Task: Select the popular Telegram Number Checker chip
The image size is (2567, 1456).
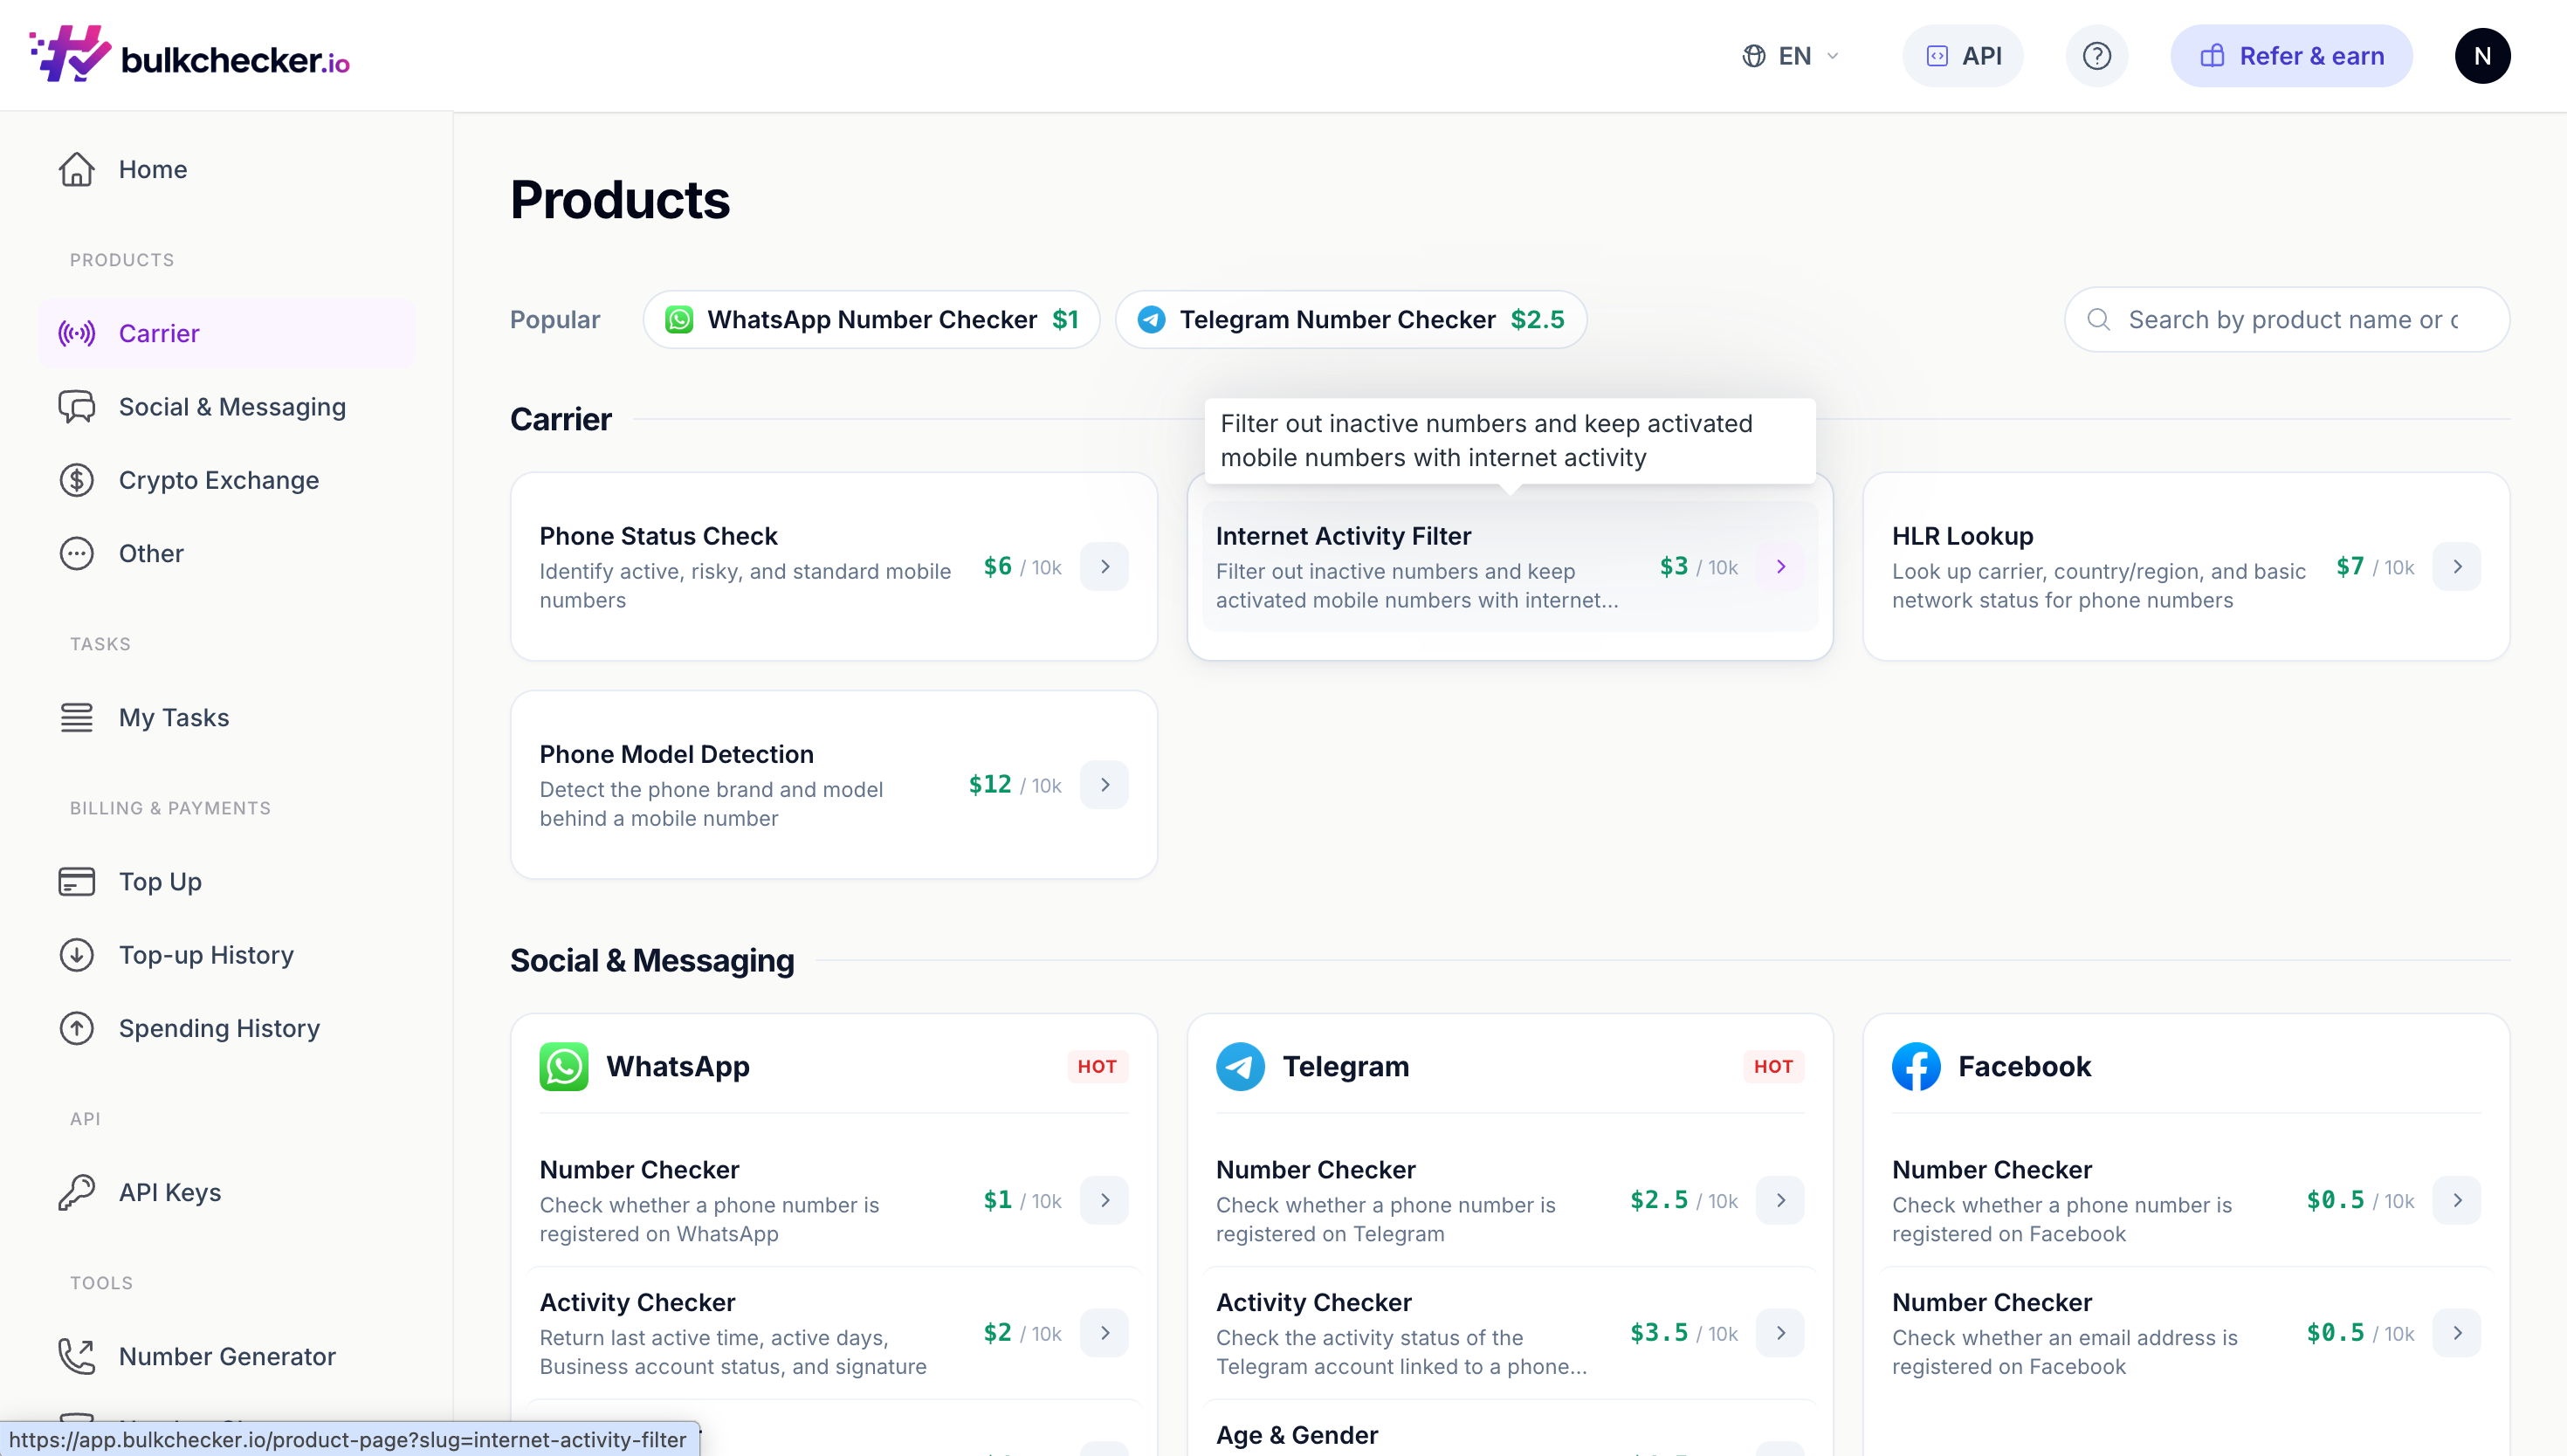Action: click(1350, 319)
